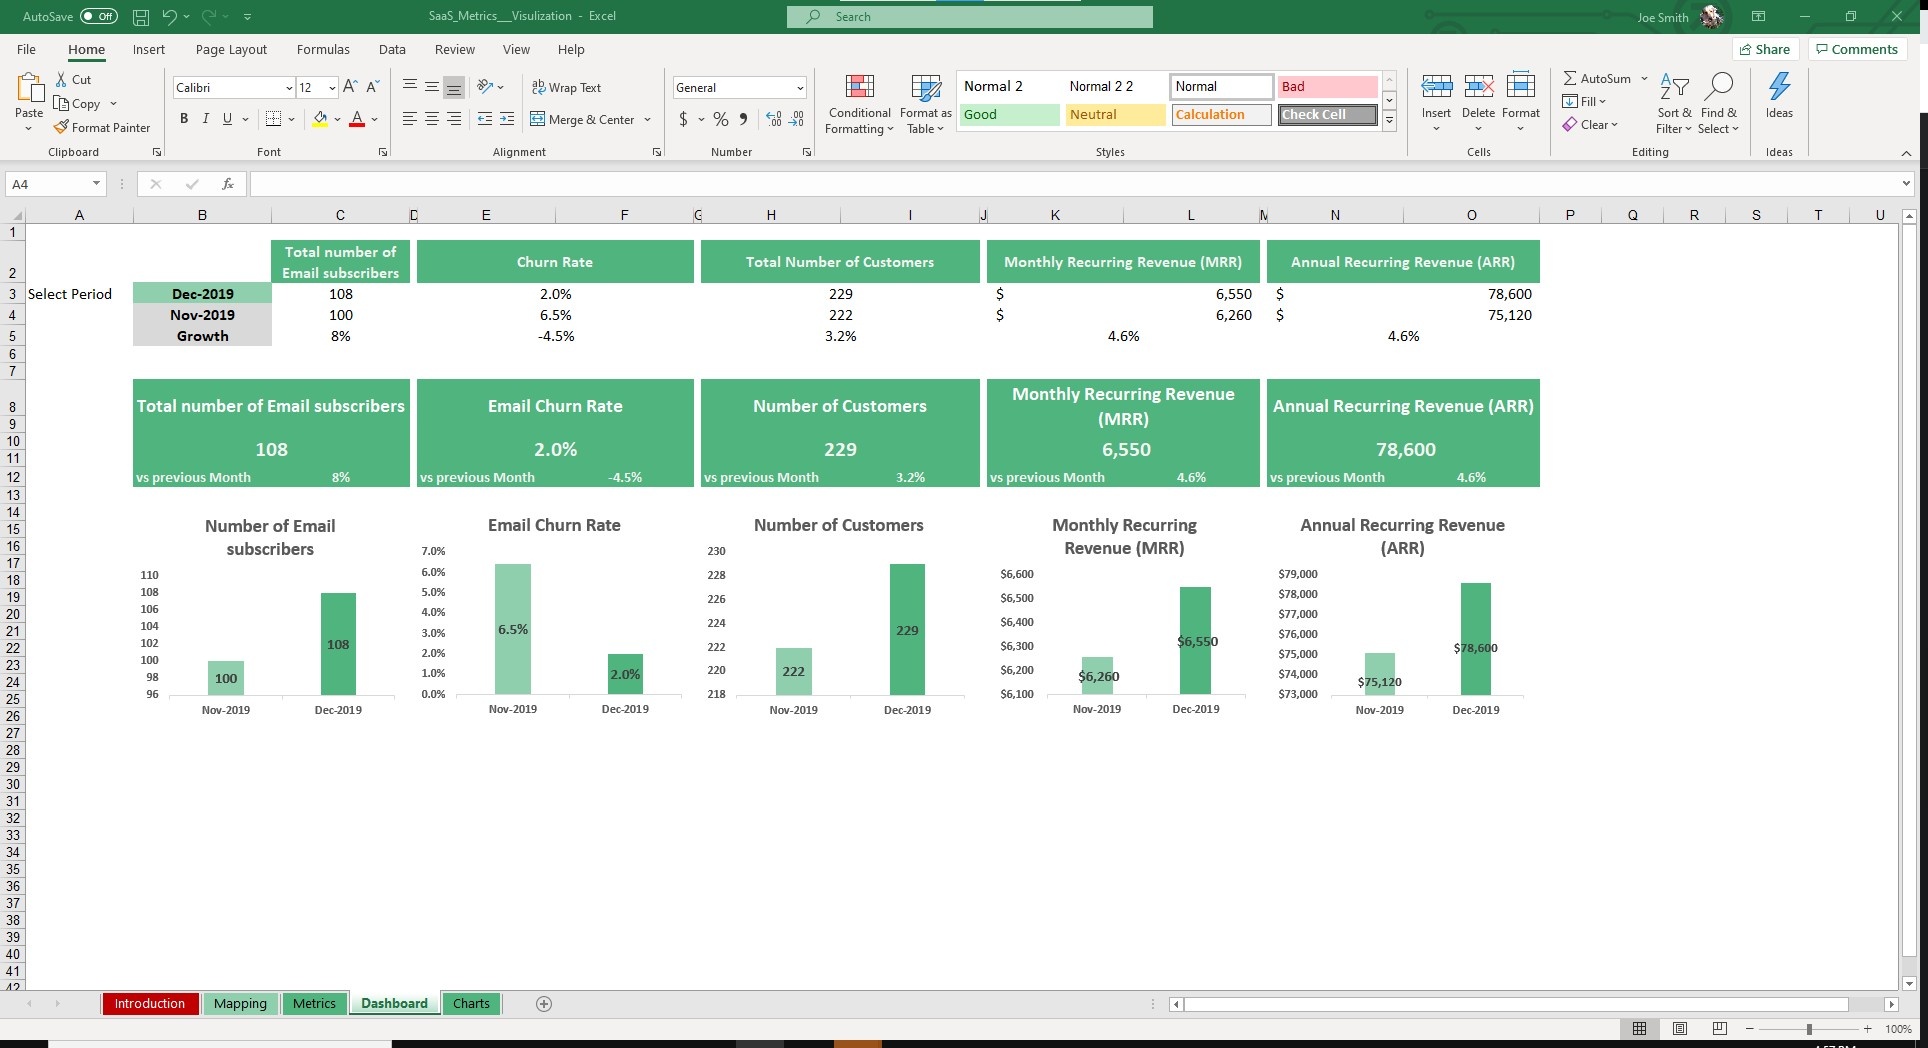Open the Name Box dropdown arrow
Screen dimensions: 1928x1048
pos(96,184)
